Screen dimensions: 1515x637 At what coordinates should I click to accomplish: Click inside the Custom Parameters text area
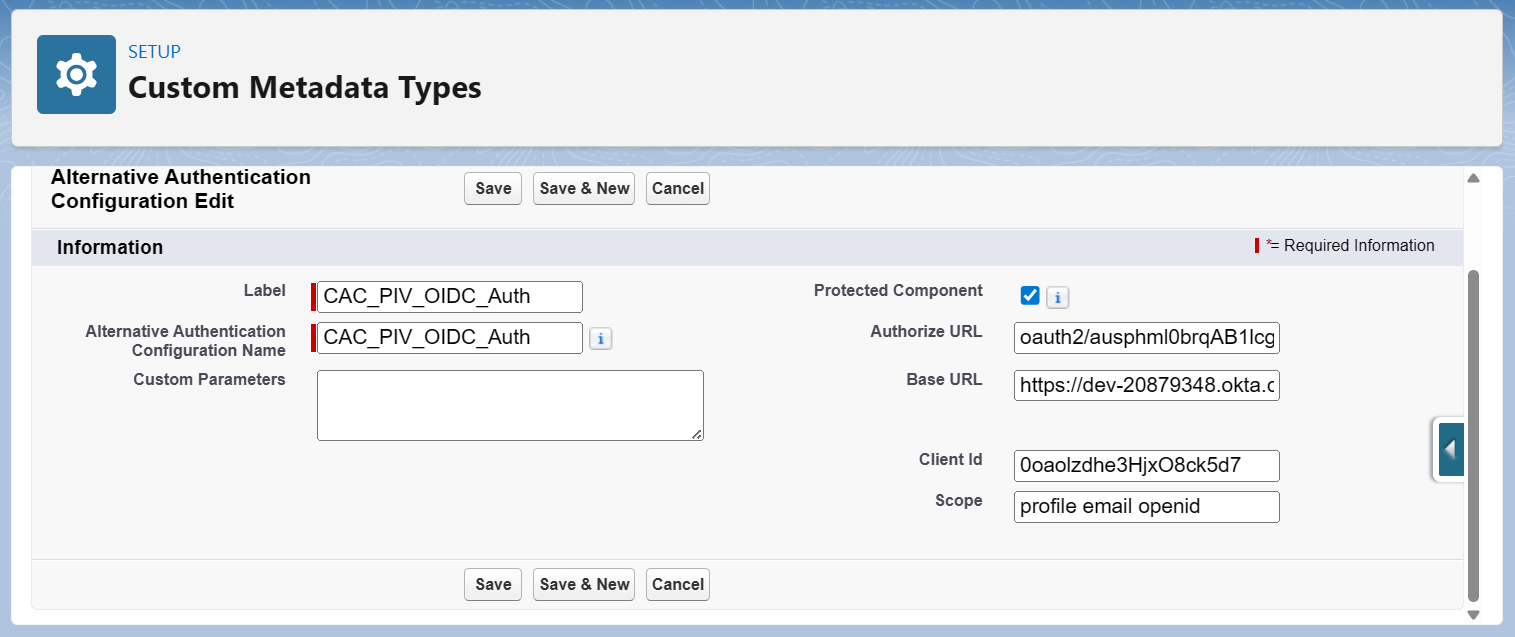click(x=510, y=405)
